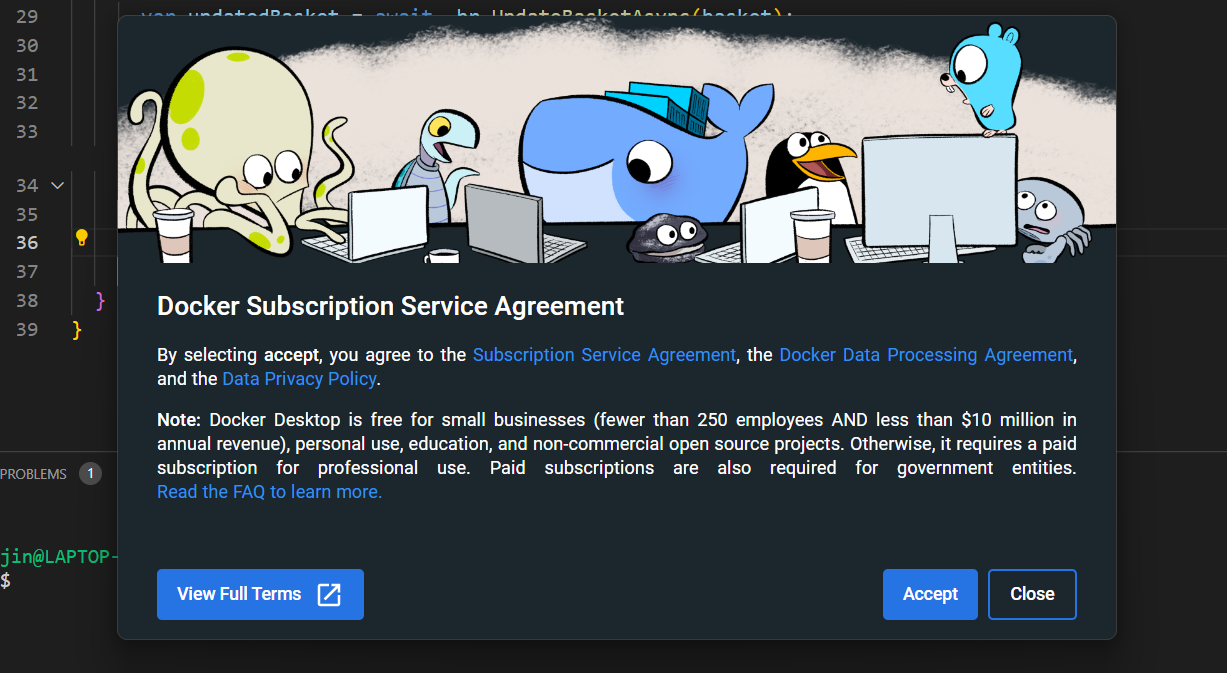1227x673 pixels.
Task: Open the Docker Data Processing Agreement link
Action: tap(926, 355)
